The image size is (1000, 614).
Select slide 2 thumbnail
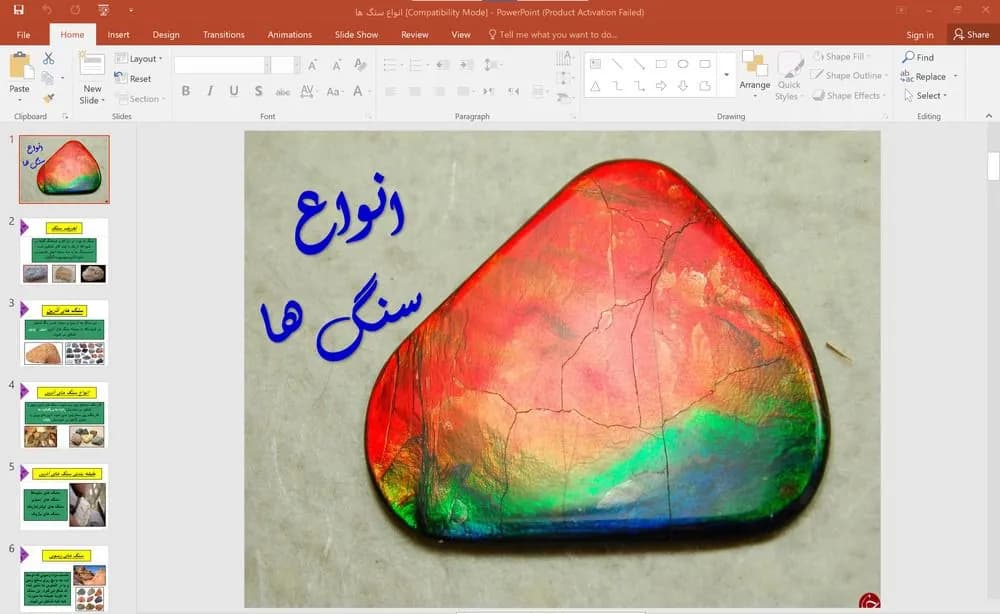64,251
